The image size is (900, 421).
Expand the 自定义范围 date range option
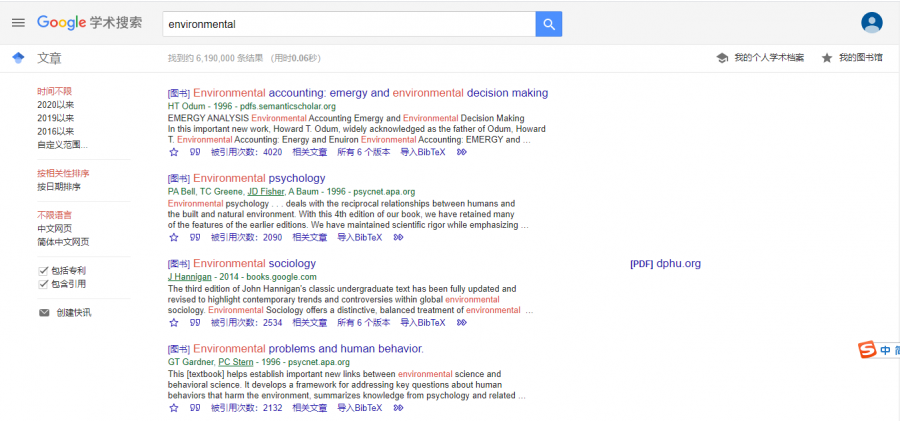click(x=62, y=145)
